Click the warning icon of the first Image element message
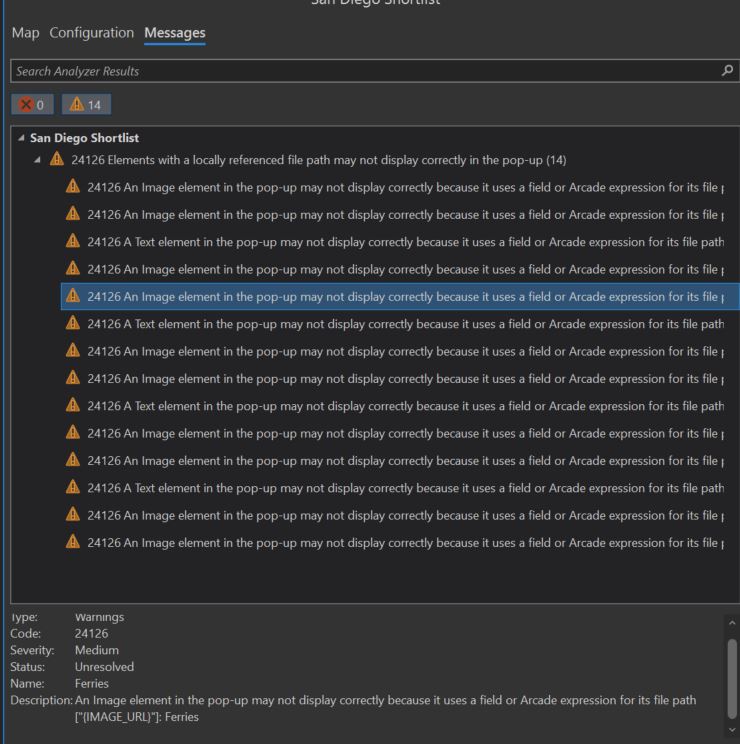This screenshot has height=744, width=740. [72, 187]
